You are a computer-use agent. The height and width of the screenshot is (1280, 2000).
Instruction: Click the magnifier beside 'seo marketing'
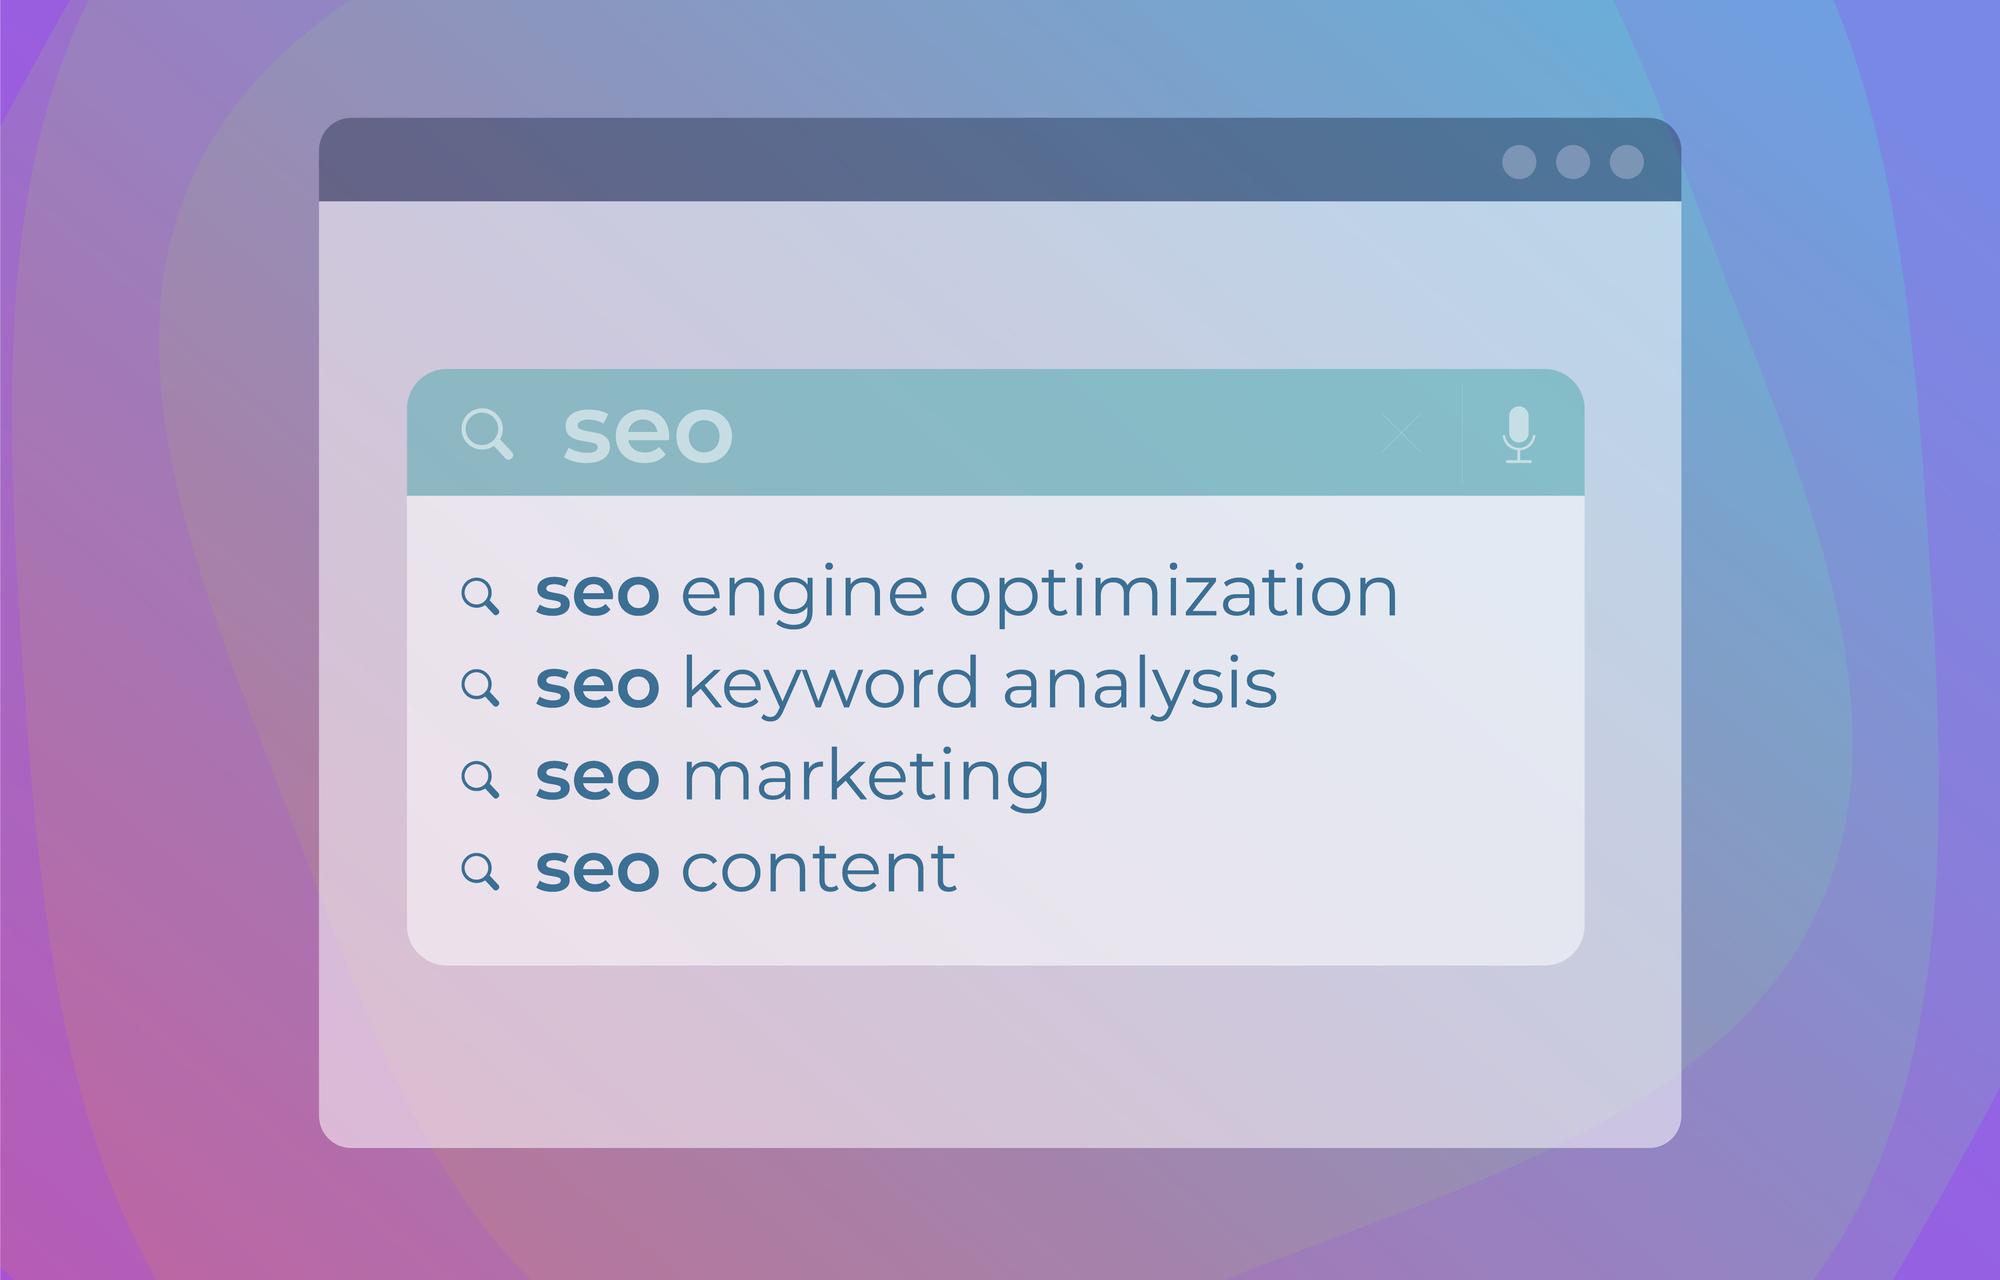tap(480, 779)
